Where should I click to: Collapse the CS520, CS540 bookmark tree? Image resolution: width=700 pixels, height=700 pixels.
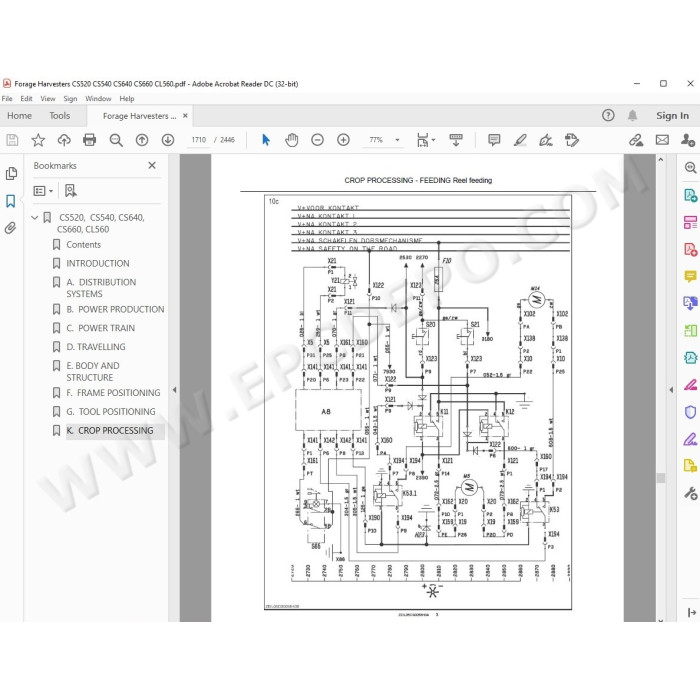(x=34, y=218)
